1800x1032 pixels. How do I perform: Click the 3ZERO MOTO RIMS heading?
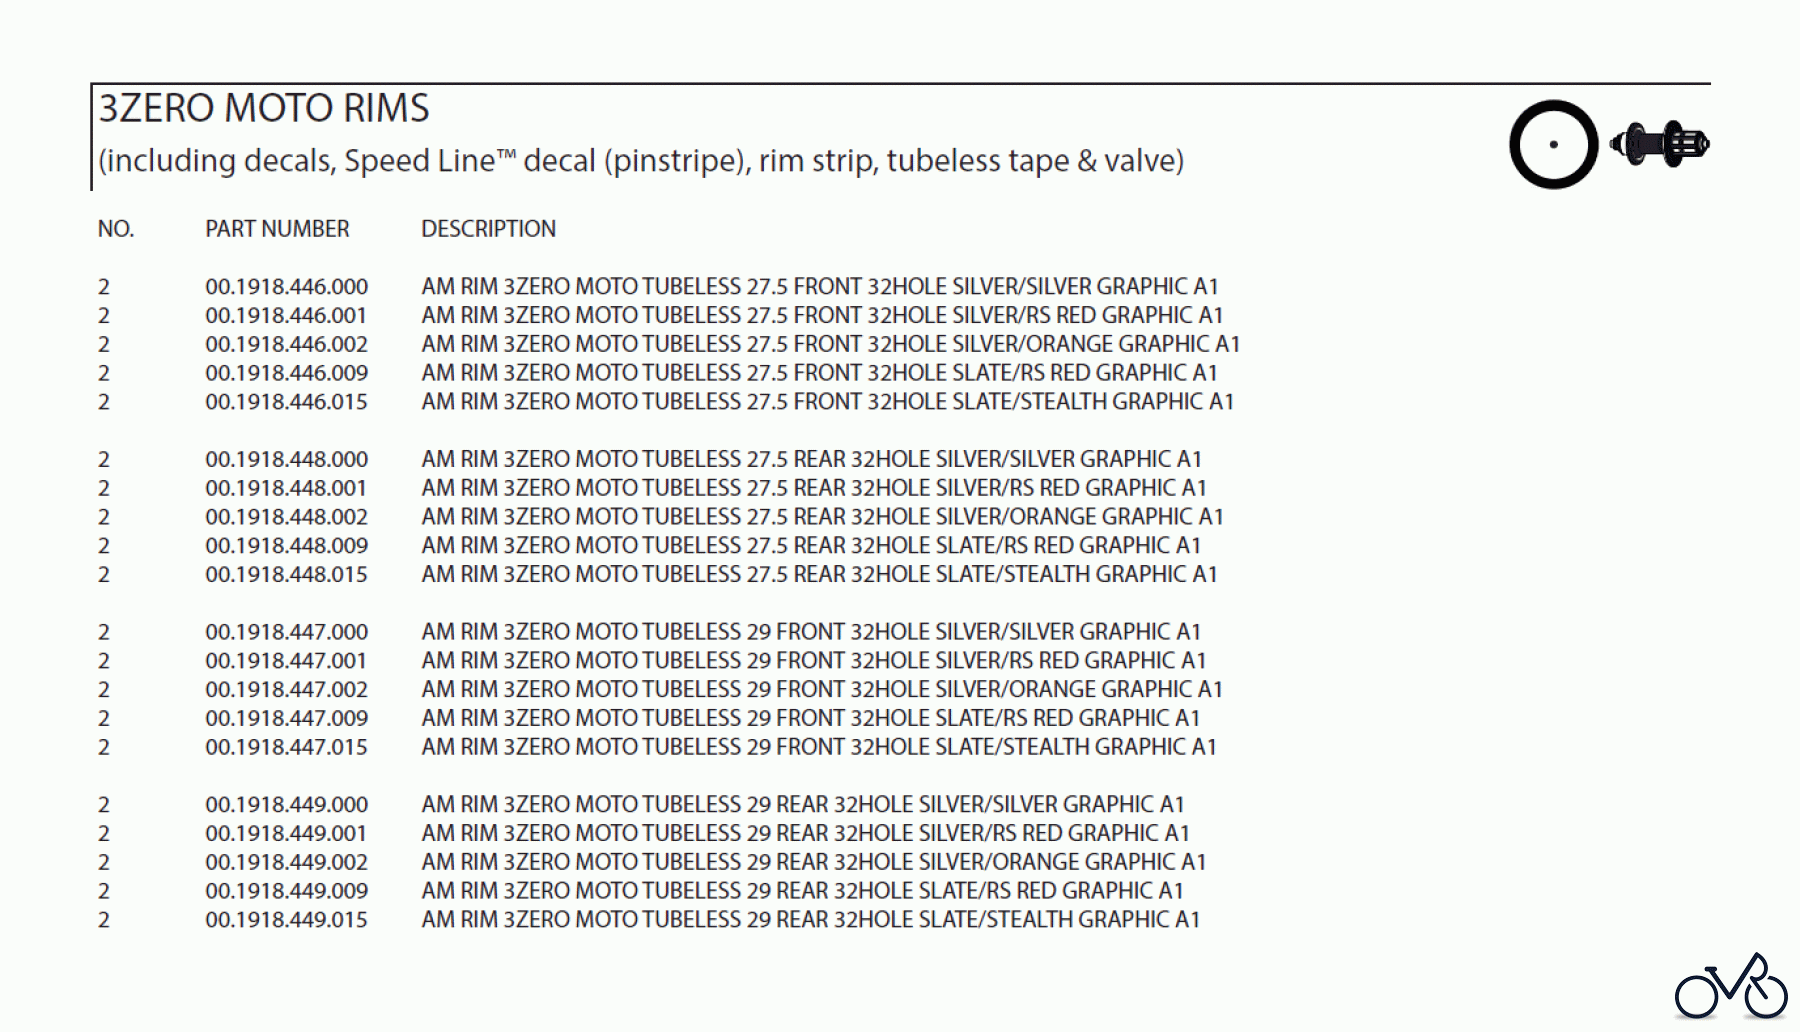(264, 108)
